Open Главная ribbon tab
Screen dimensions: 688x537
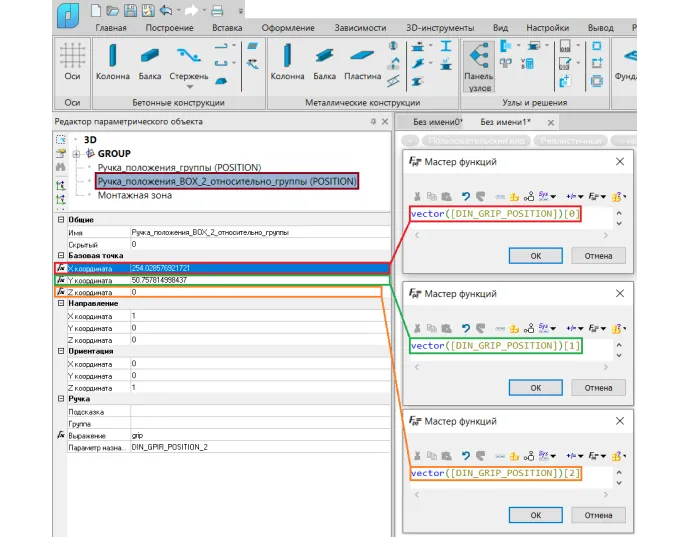111,28
